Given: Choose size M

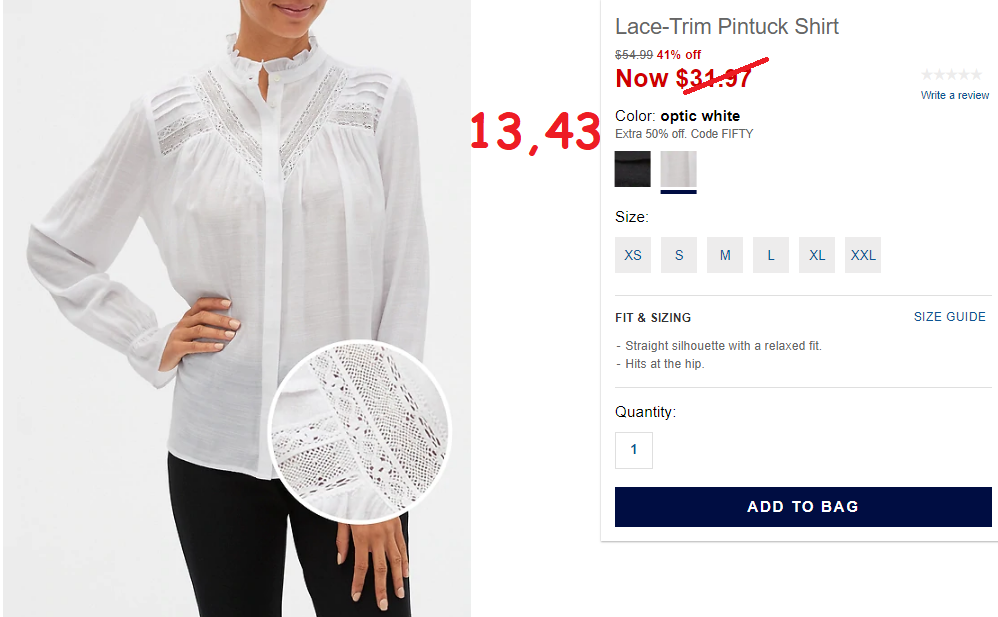Looking at the screenshot, I should (725, 255).
